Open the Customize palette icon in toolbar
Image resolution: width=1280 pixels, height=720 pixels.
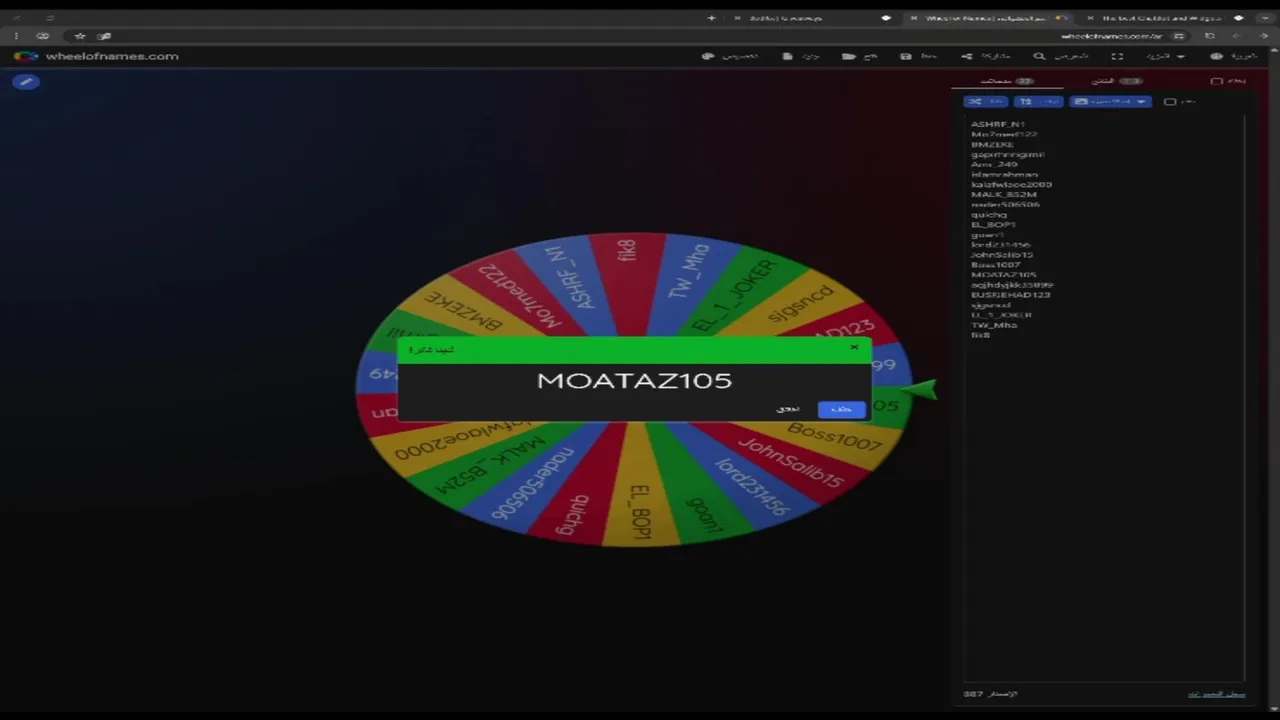(708, 56)
